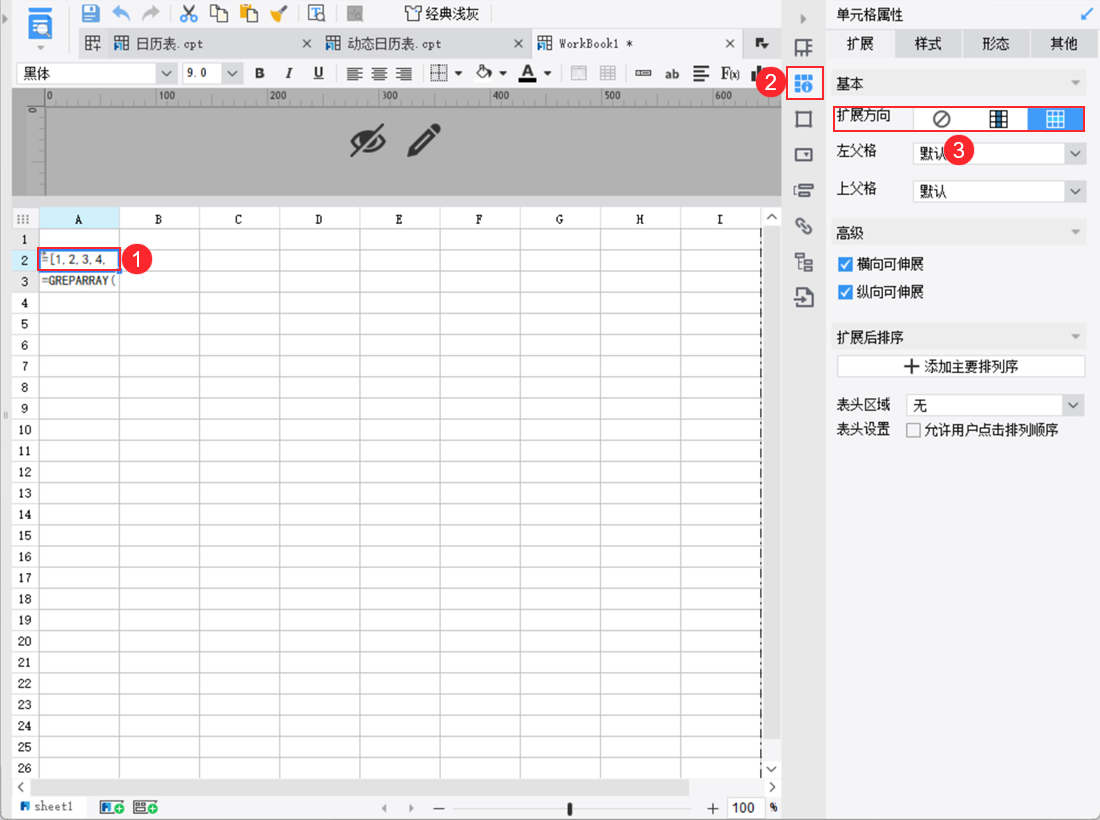Set the font color A icon
This screenshot has width=1100, height=820.
pos(528,73)
